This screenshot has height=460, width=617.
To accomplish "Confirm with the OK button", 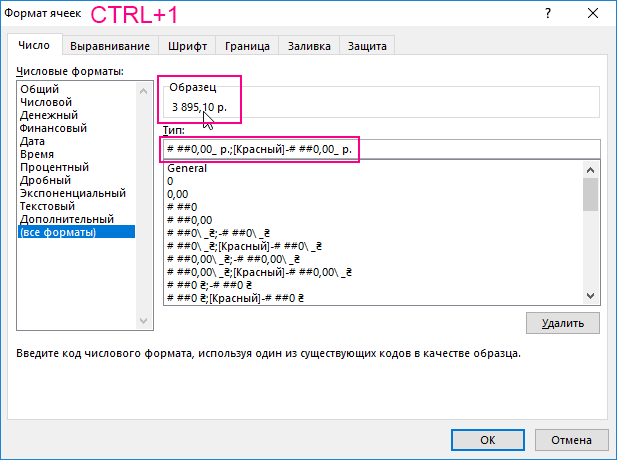I will [x=487, y=438].
